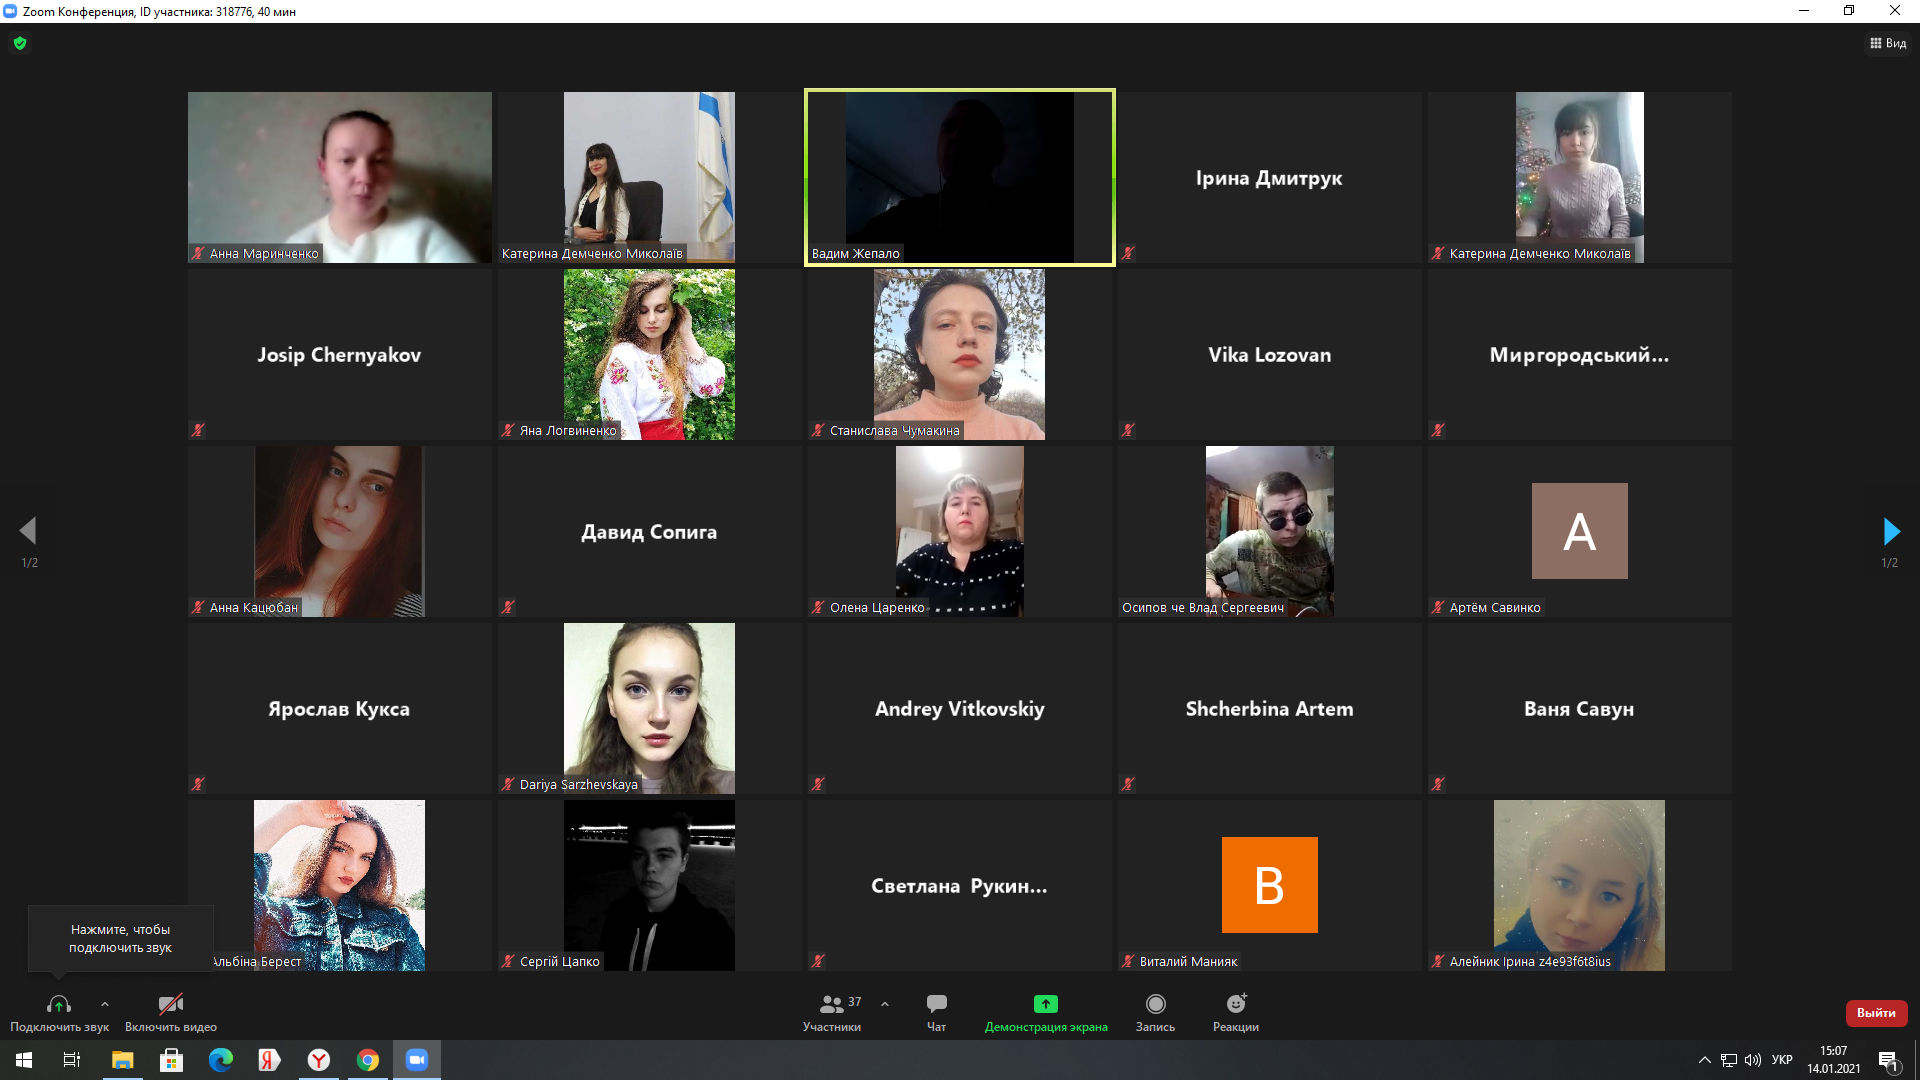Open the Chat window
The width and height of the screenshot is (1920, 1080).
click(936, 1011)
